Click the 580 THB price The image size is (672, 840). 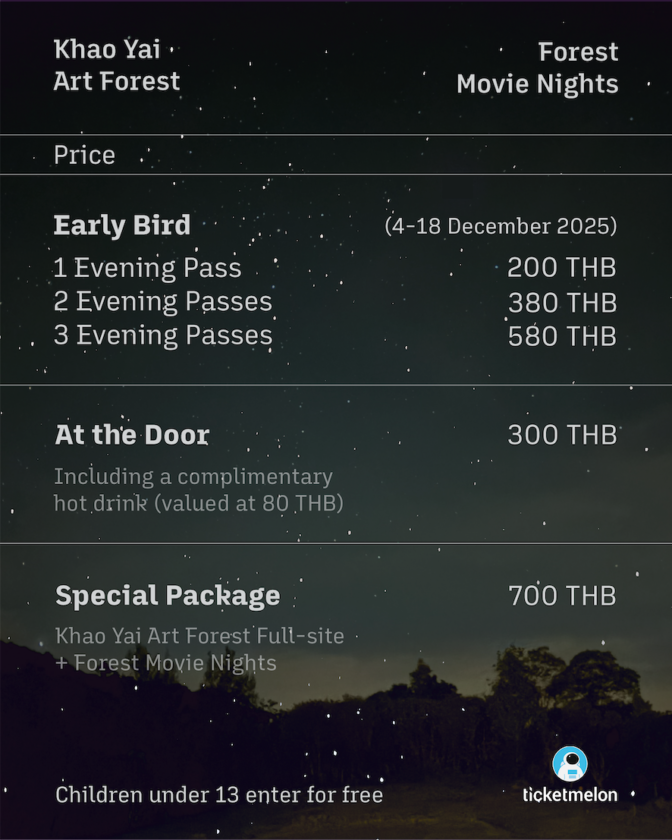(x=561, y=336)
